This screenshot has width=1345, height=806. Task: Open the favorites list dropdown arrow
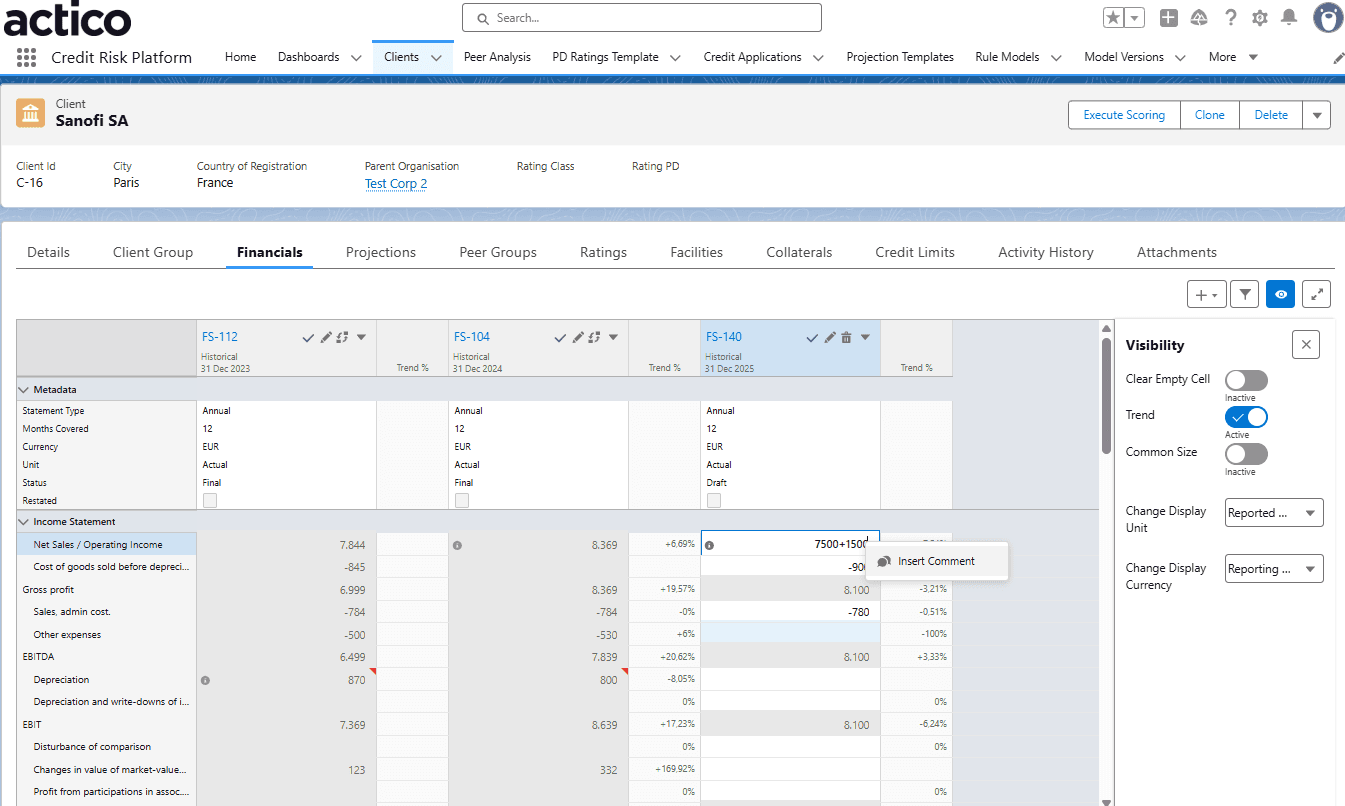click(x=1135, y=18)
